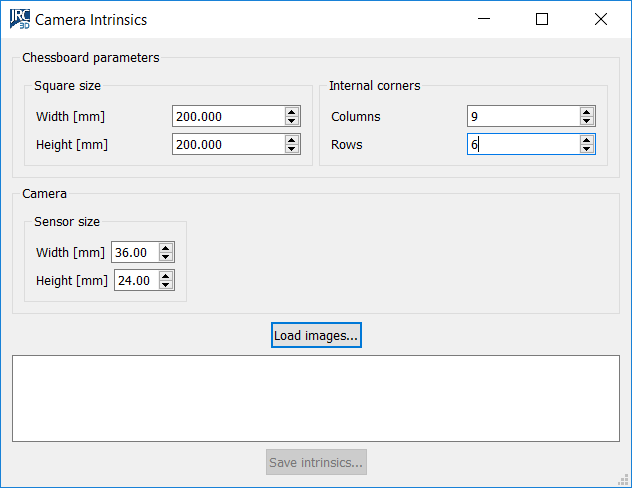
Task: Step down the sensor Height value
Action: [166, 285]
